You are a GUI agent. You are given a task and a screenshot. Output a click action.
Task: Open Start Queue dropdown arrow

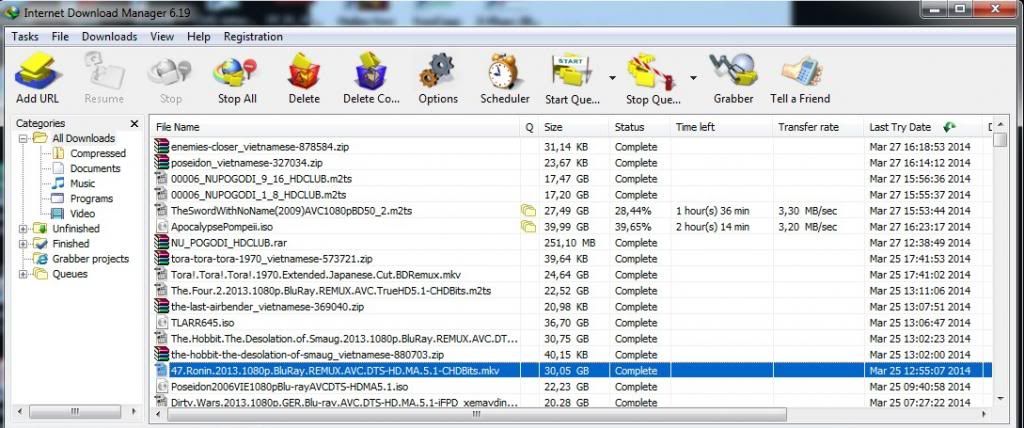(x=612, y=78)
